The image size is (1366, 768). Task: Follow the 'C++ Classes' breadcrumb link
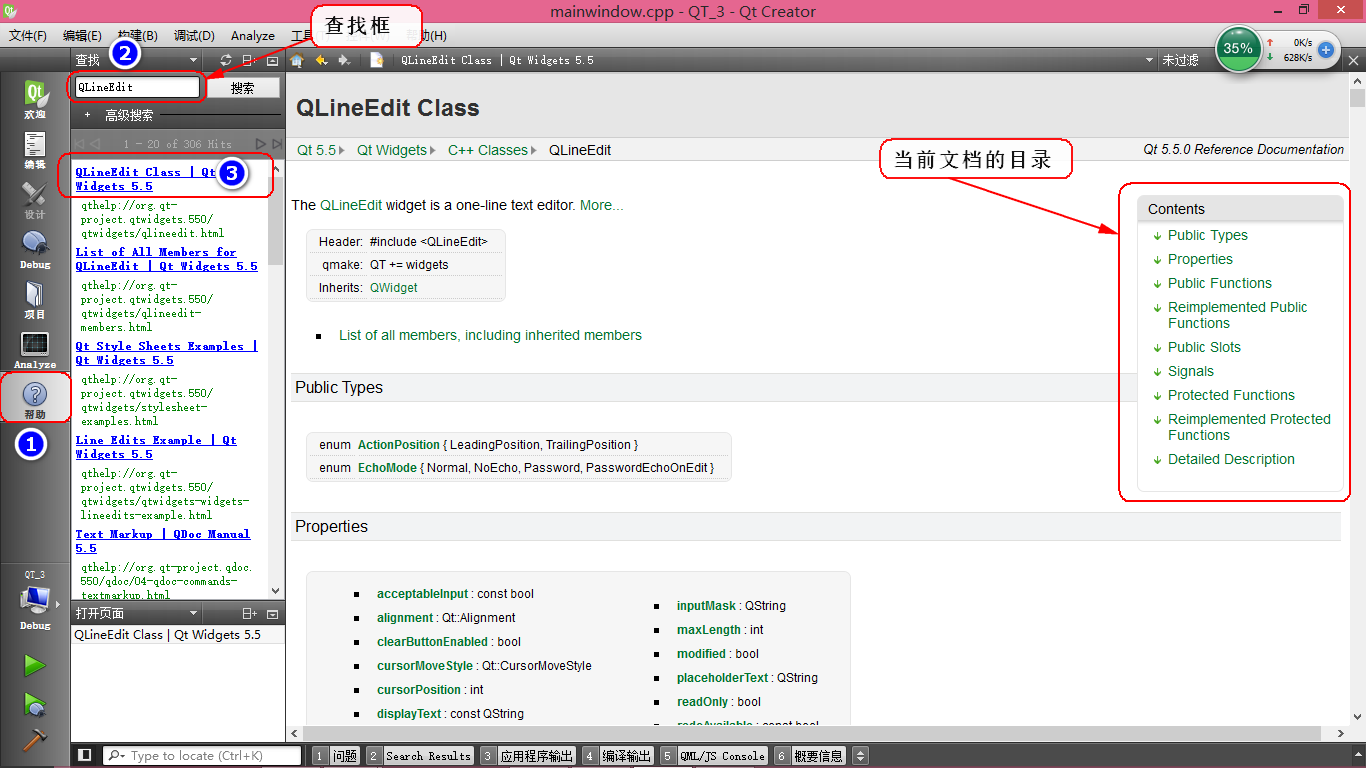coord(488,150)
